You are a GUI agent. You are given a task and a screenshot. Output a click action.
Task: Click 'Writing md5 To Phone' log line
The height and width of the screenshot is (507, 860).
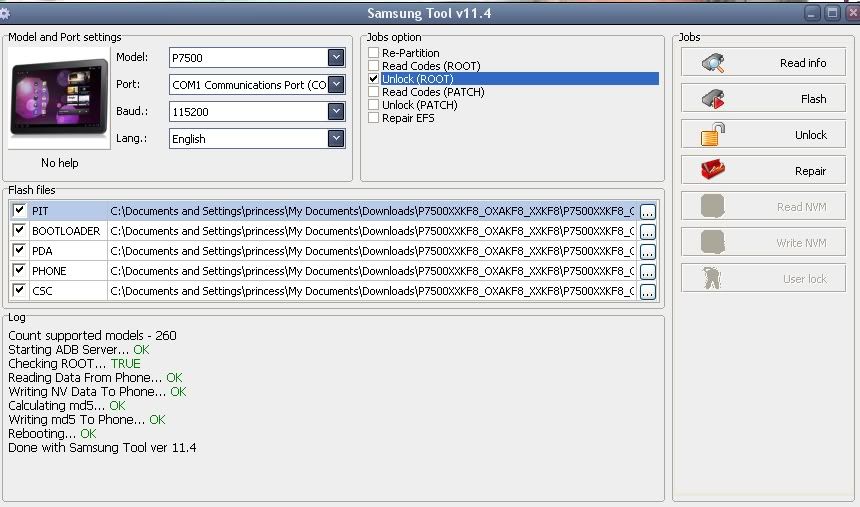(87, 419)
